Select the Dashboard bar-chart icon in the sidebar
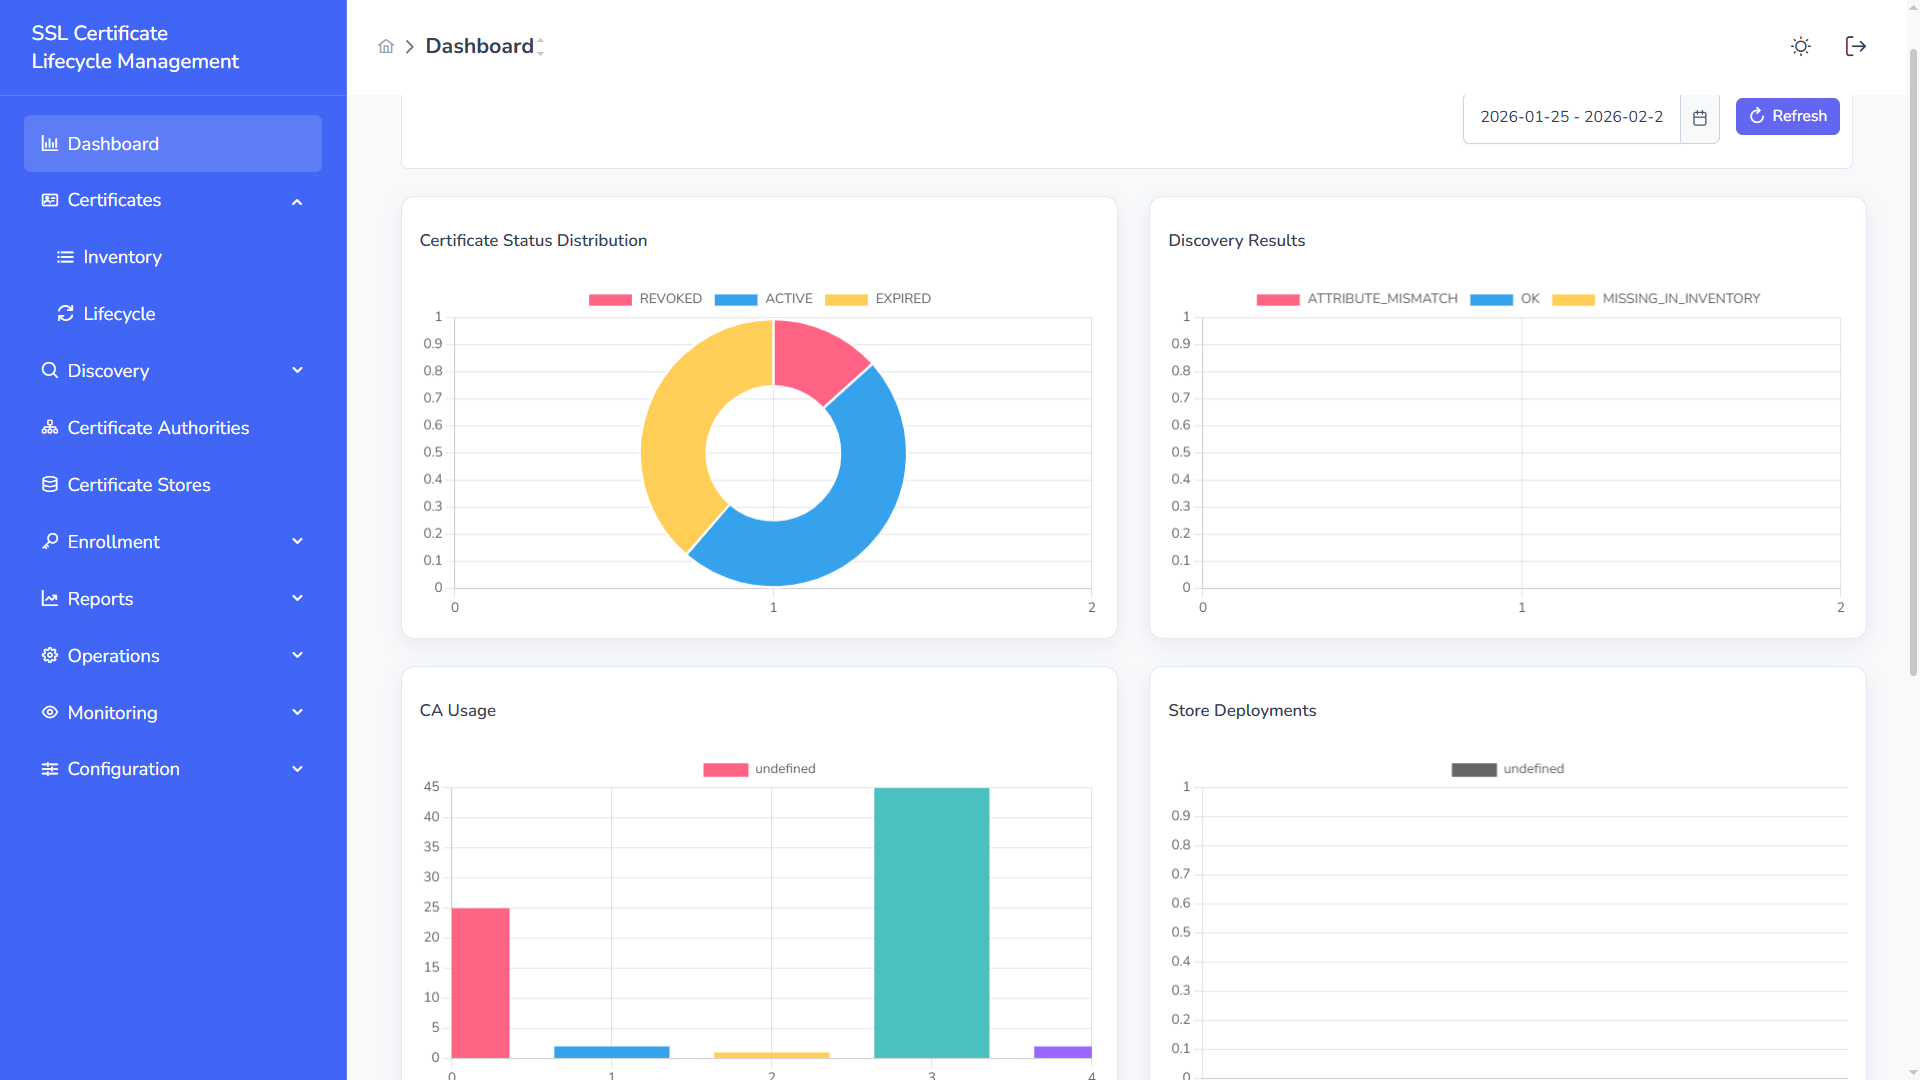 coord(48,143)
